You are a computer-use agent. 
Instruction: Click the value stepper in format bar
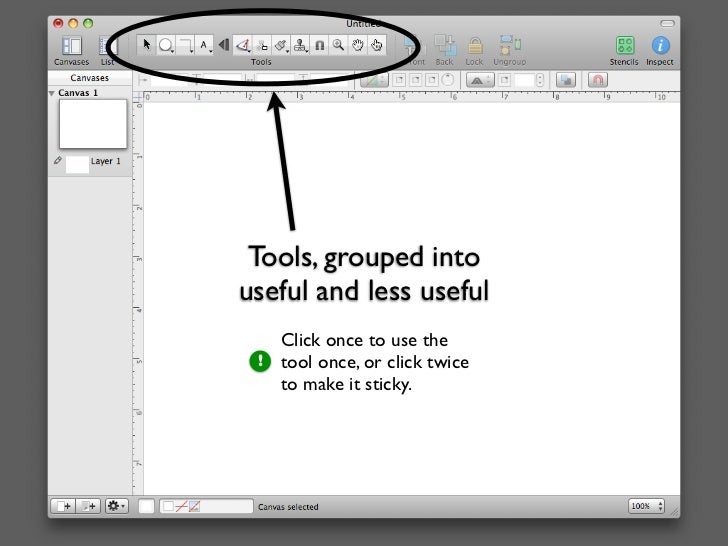click(540, 80)
